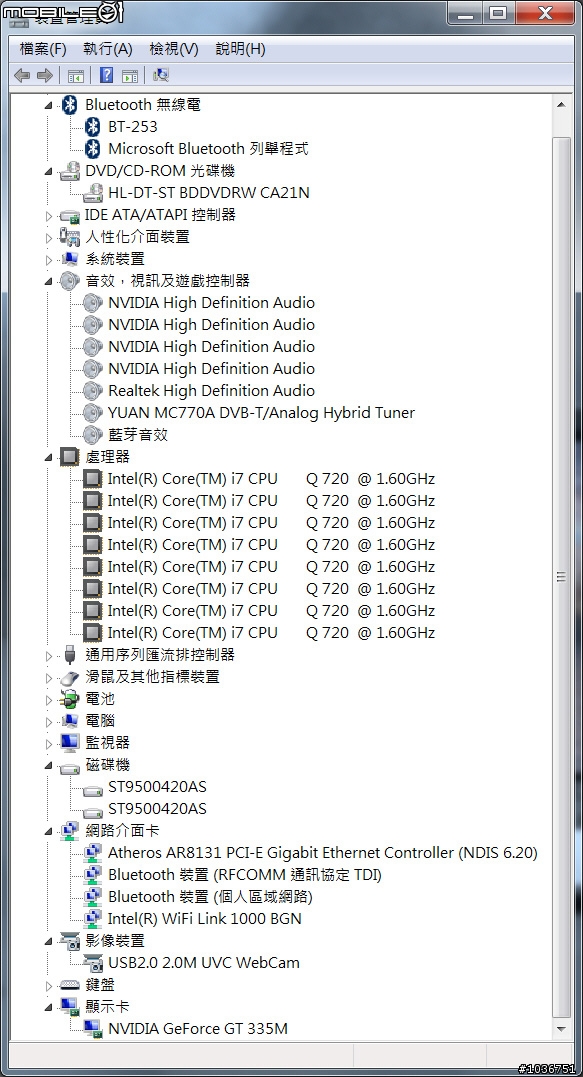Collapse the 音效，視訊及遊戲控制器 category
Image resolution: width=583 pixels, height=1077 pixels.
coord(48,281)
